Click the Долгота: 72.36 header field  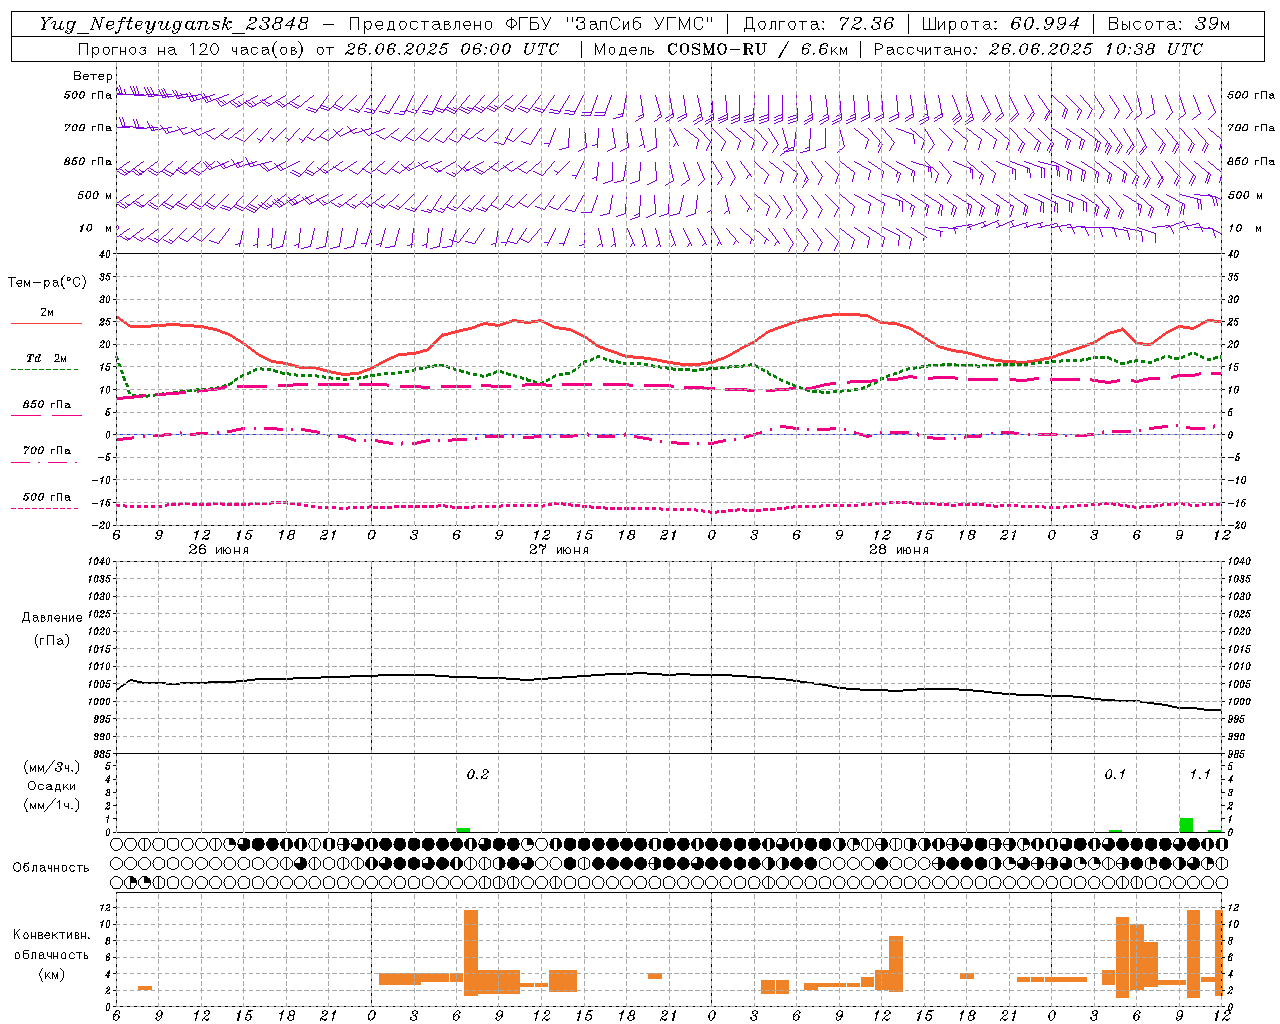click(819, 24)
